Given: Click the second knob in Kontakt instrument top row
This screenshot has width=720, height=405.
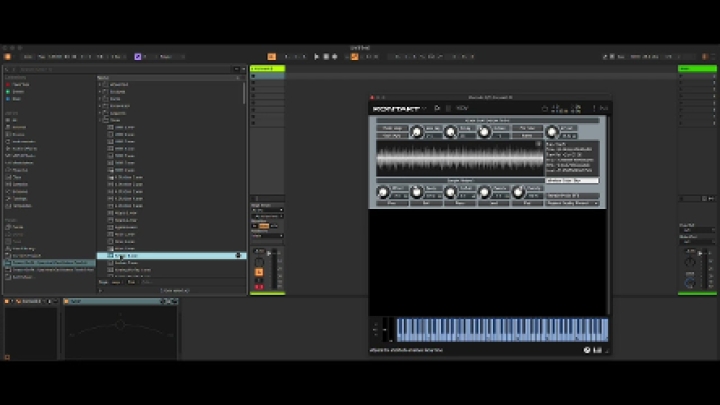Looking at the screenshot, I should coord(450,132).
